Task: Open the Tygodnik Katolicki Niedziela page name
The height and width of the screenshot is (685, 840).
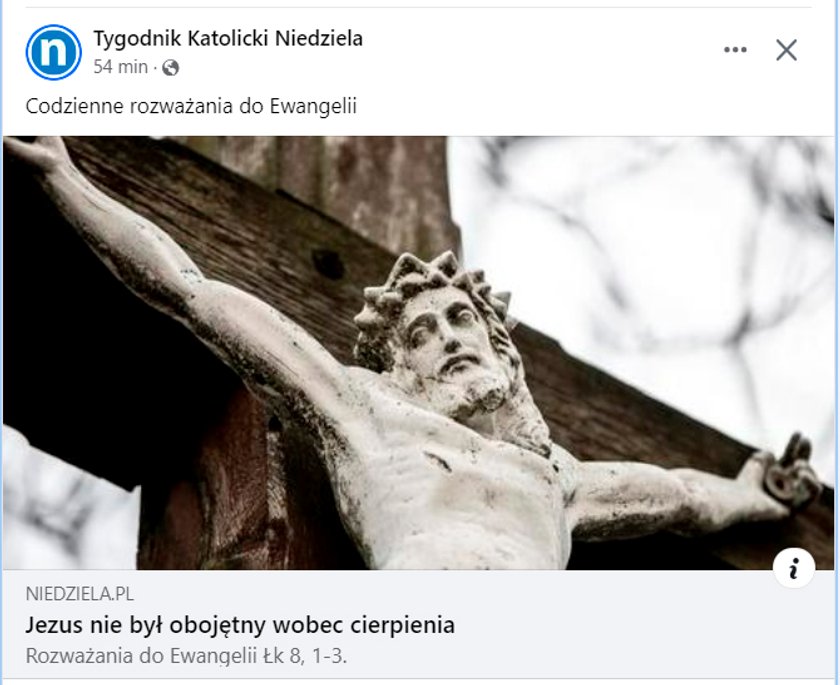Action: [228, 39]
